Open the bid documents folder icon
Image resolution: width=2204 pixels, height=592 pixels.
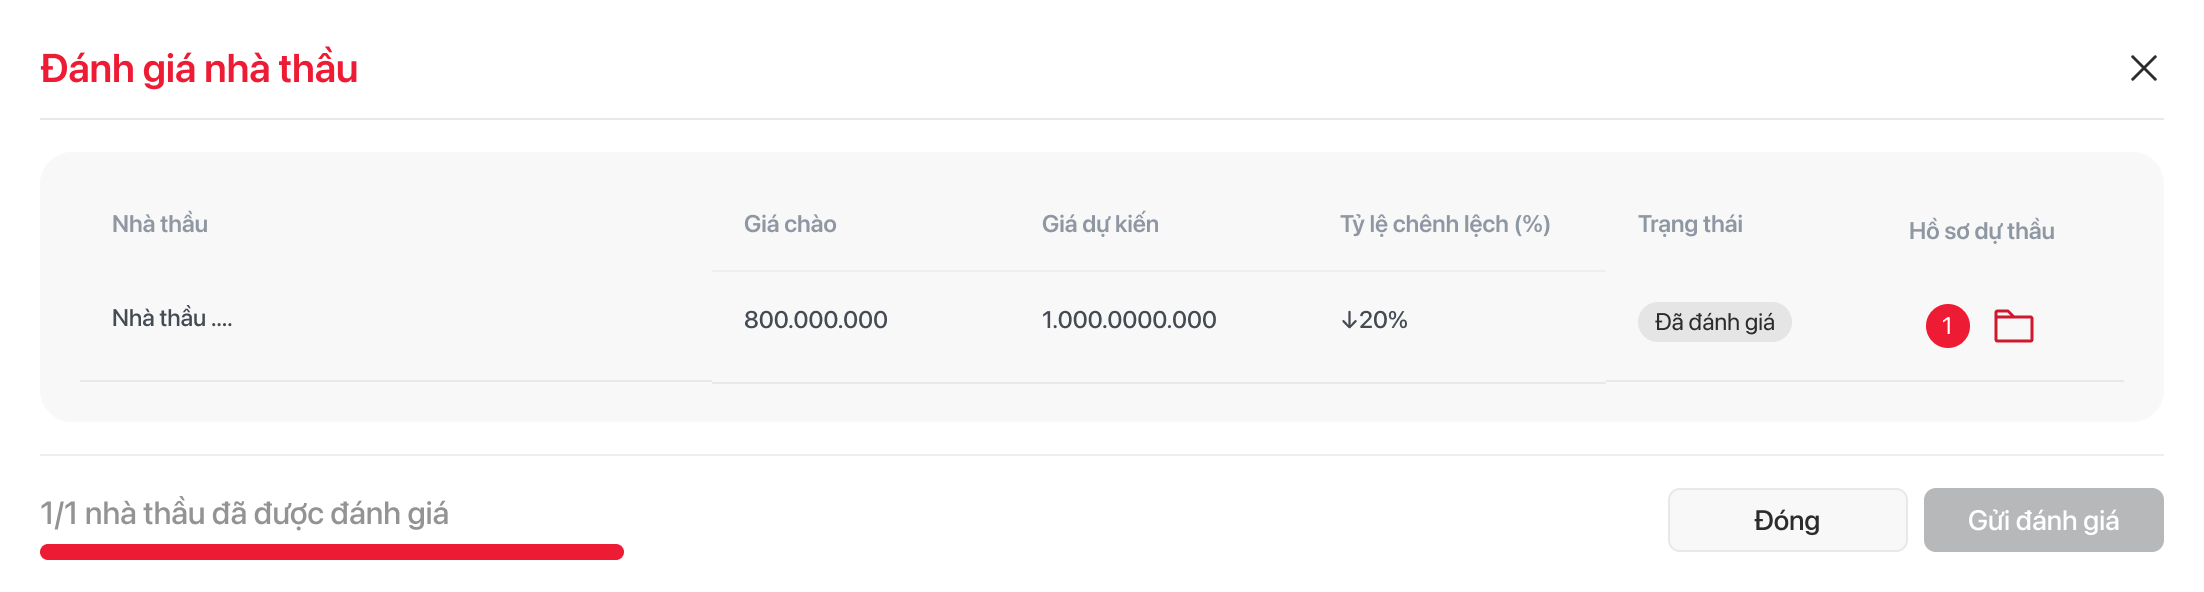(2013, 326)
